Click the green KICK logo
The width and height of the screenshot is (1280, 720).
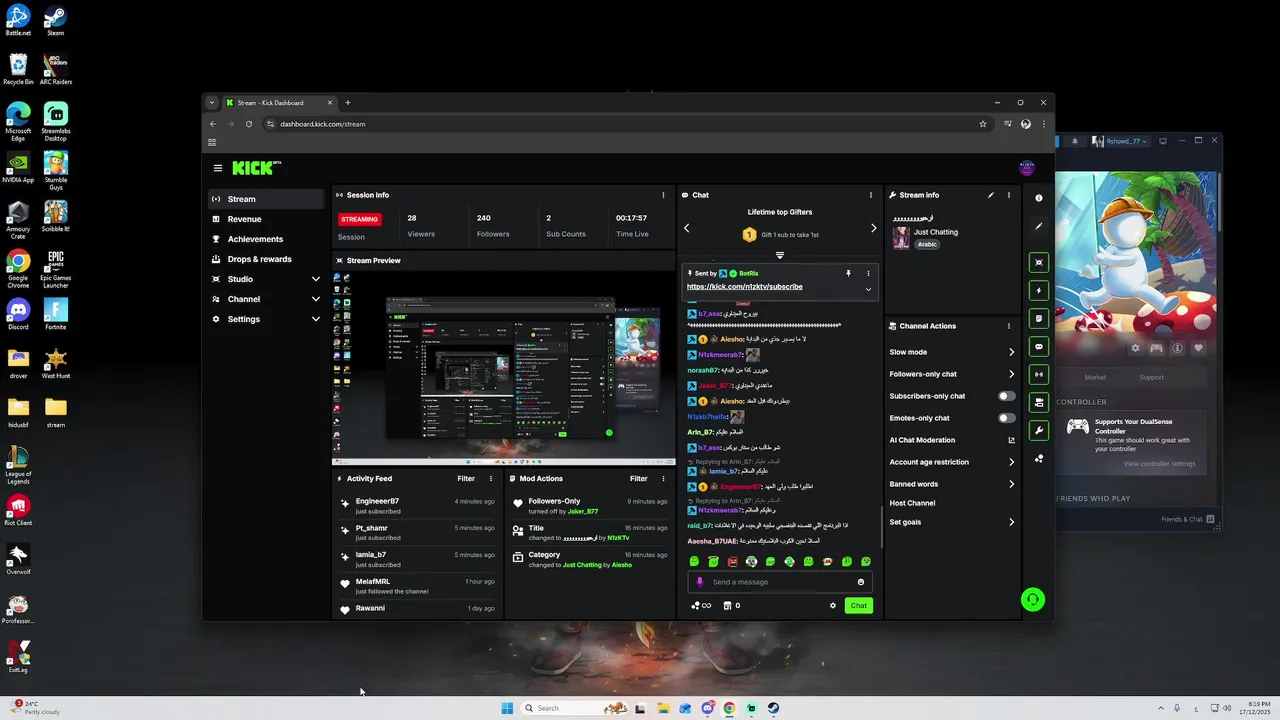tap(256, 168)
